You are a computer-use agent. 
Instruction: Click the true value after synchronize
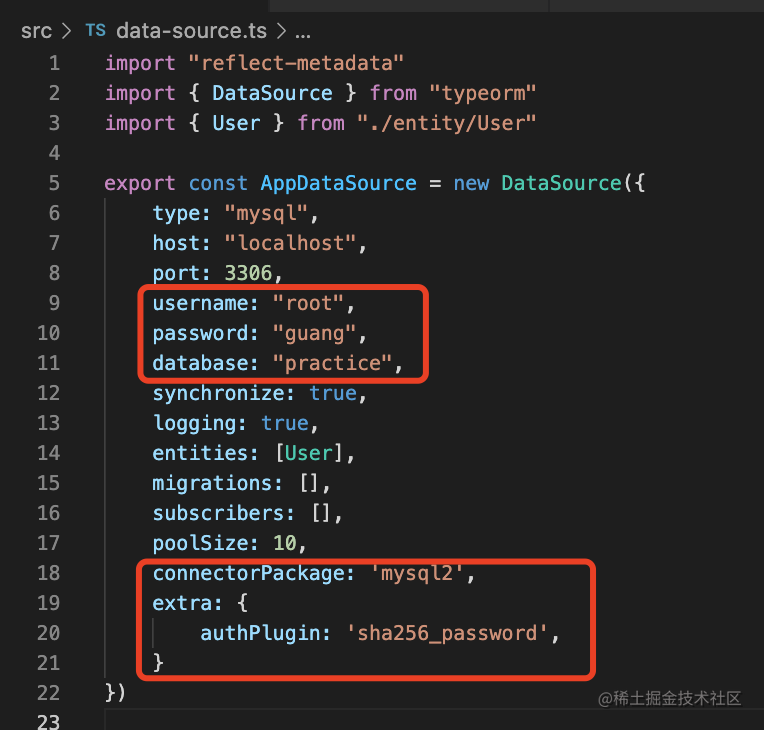pyautogui.click(x=332, y=393)
